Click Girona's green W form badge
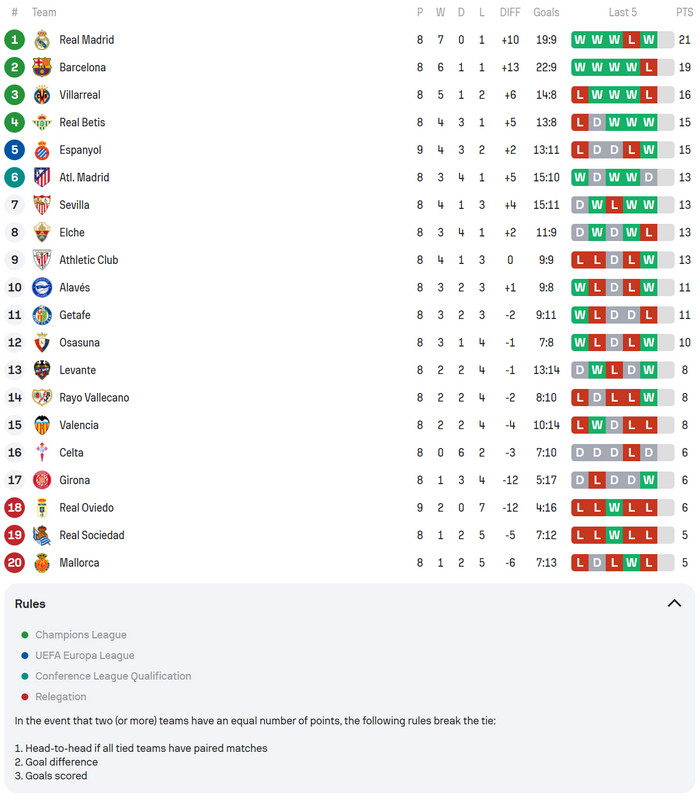Screen dimensions: 700x802 tap(649, 480)
